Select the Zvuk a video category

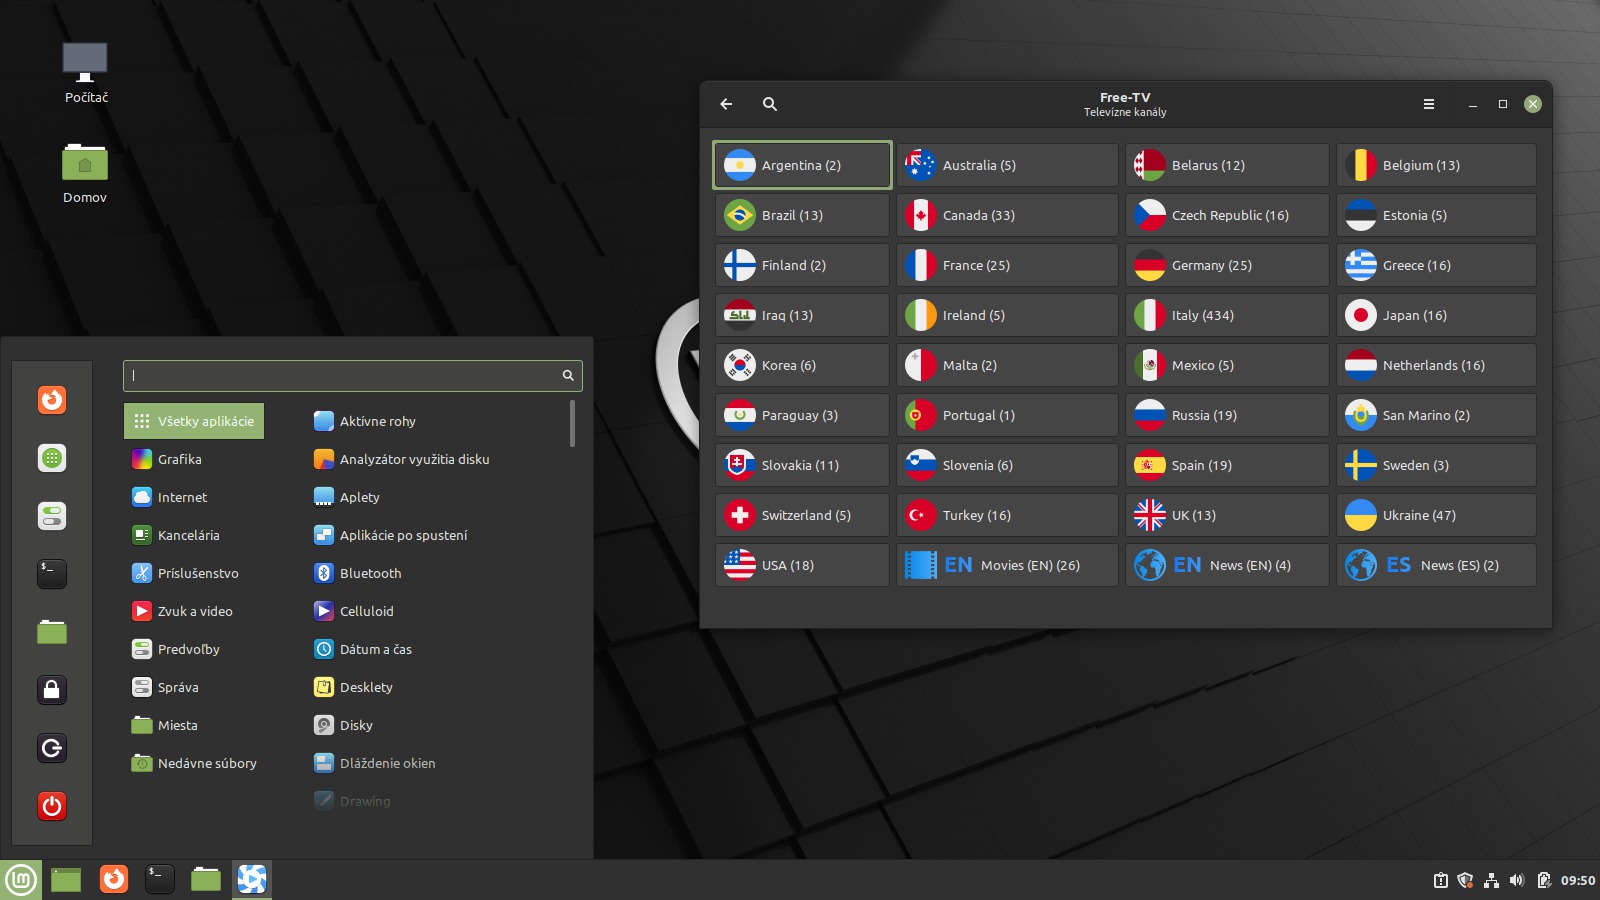point(194,611)
